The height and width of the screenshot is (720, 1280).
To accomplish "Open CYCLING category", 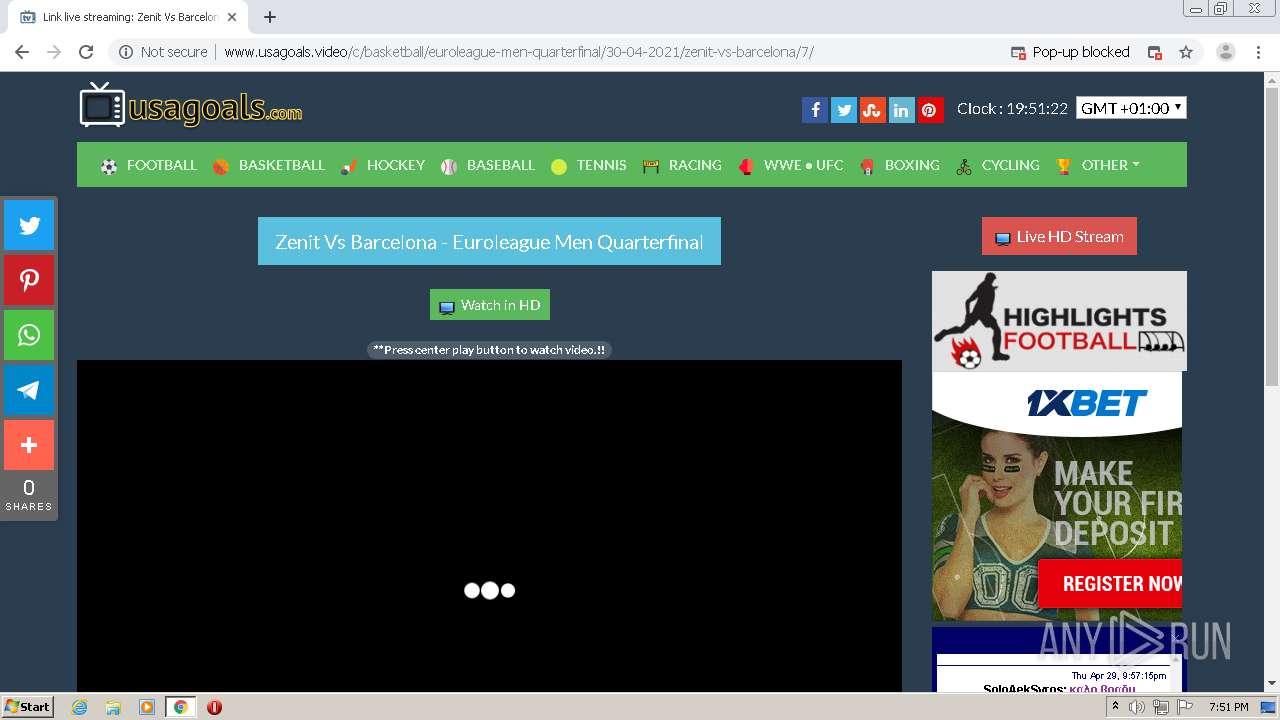I will click(998, 165).
